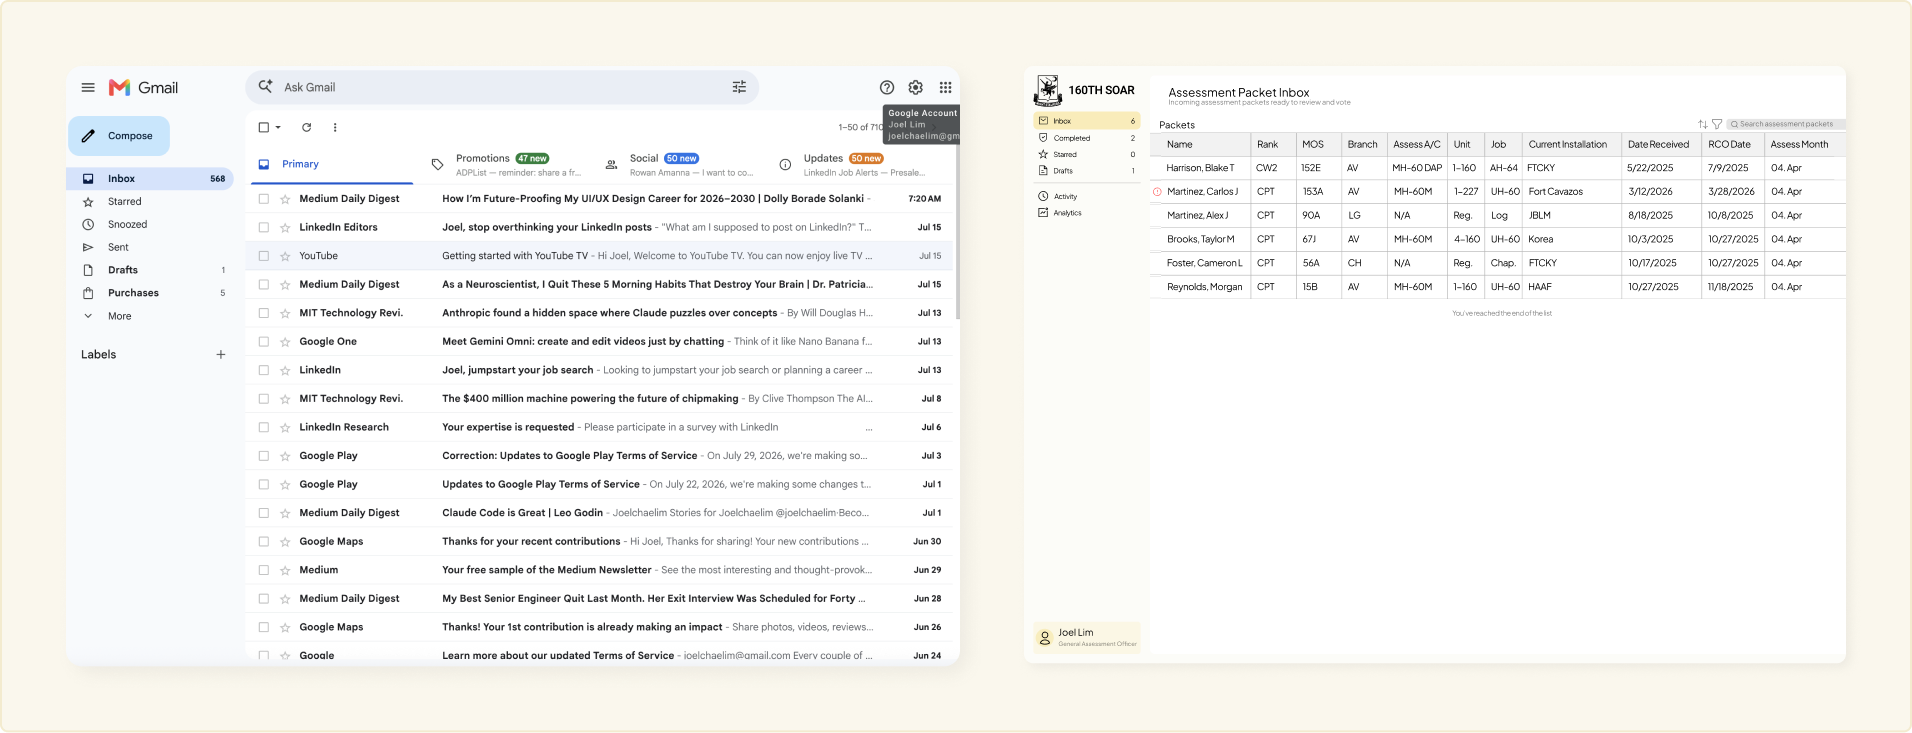Tick checkbox for LinkedIn Research email
Viewport: 1912px width, 733px height.
pyautogui.click(x=264, y=427)
